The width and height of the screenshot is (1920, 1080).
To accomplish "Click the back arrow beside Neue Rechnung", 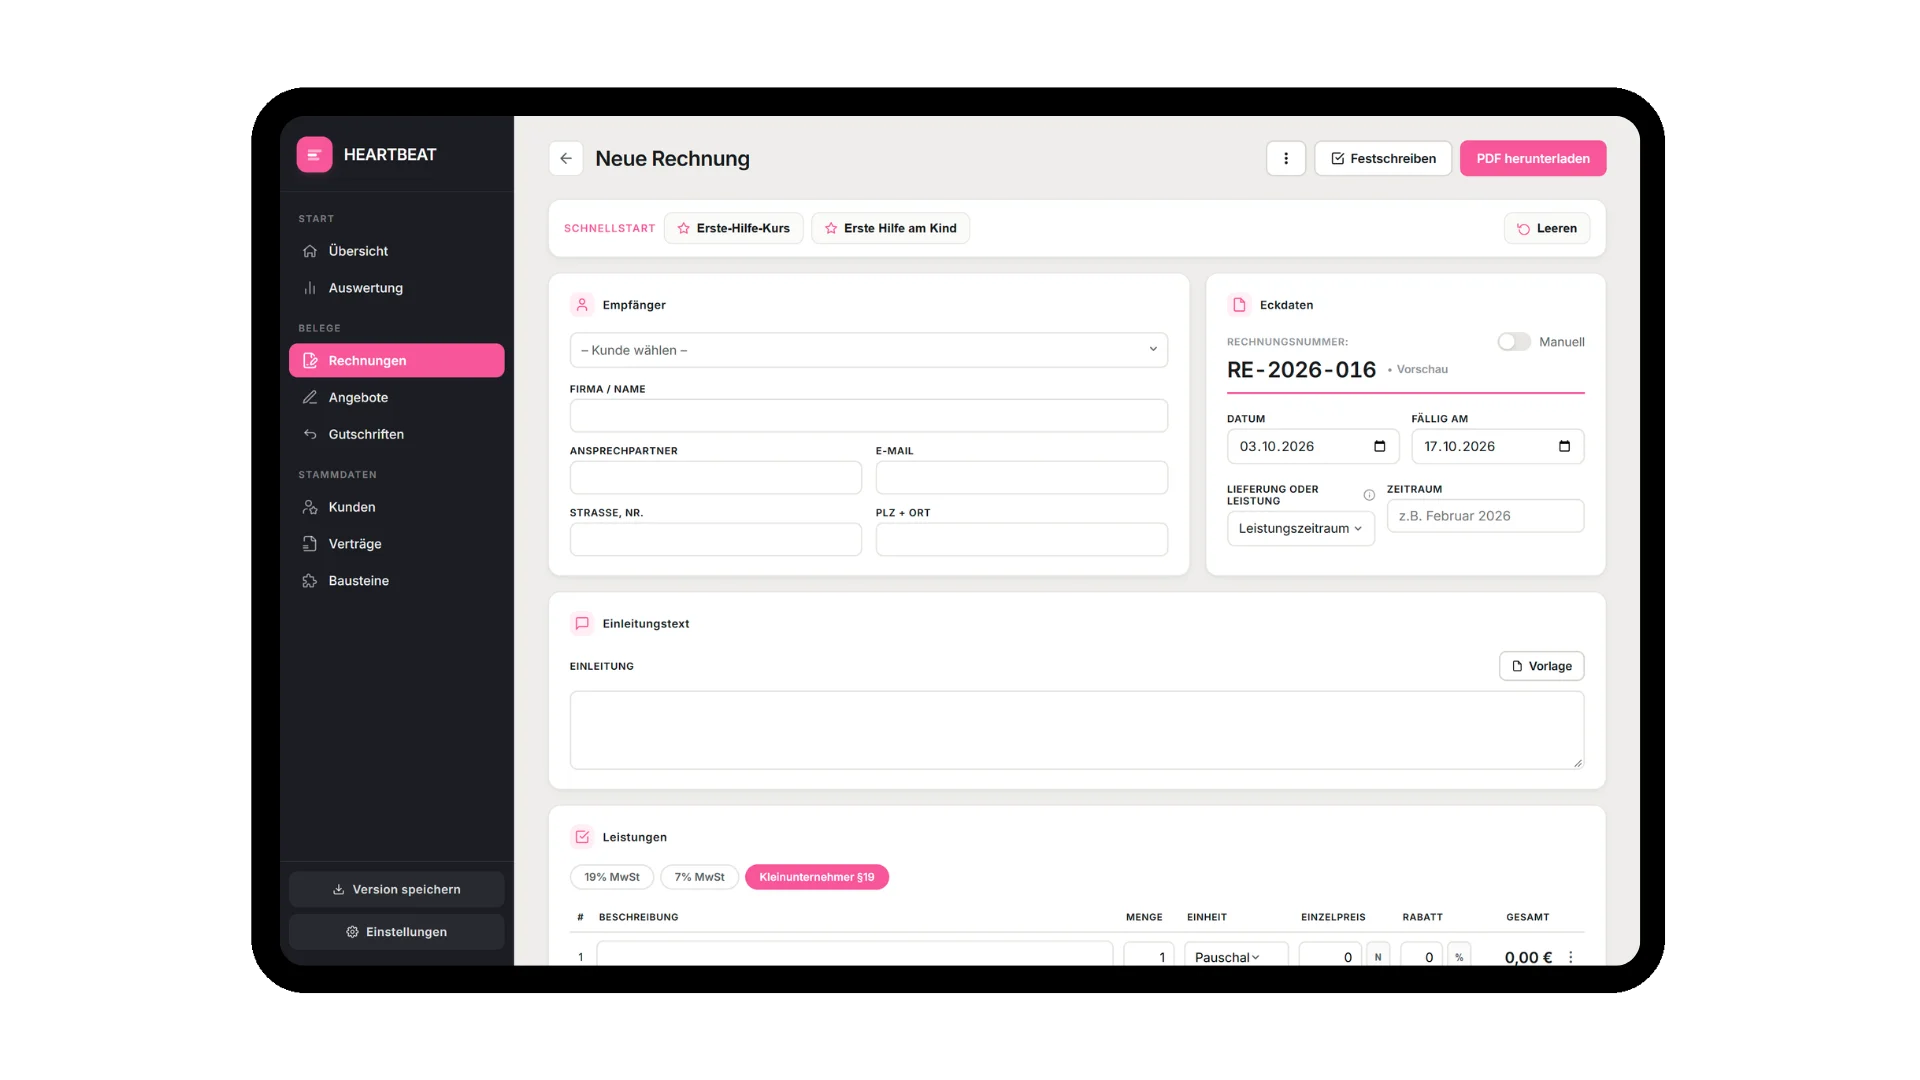I will click(x=566, y=158).
